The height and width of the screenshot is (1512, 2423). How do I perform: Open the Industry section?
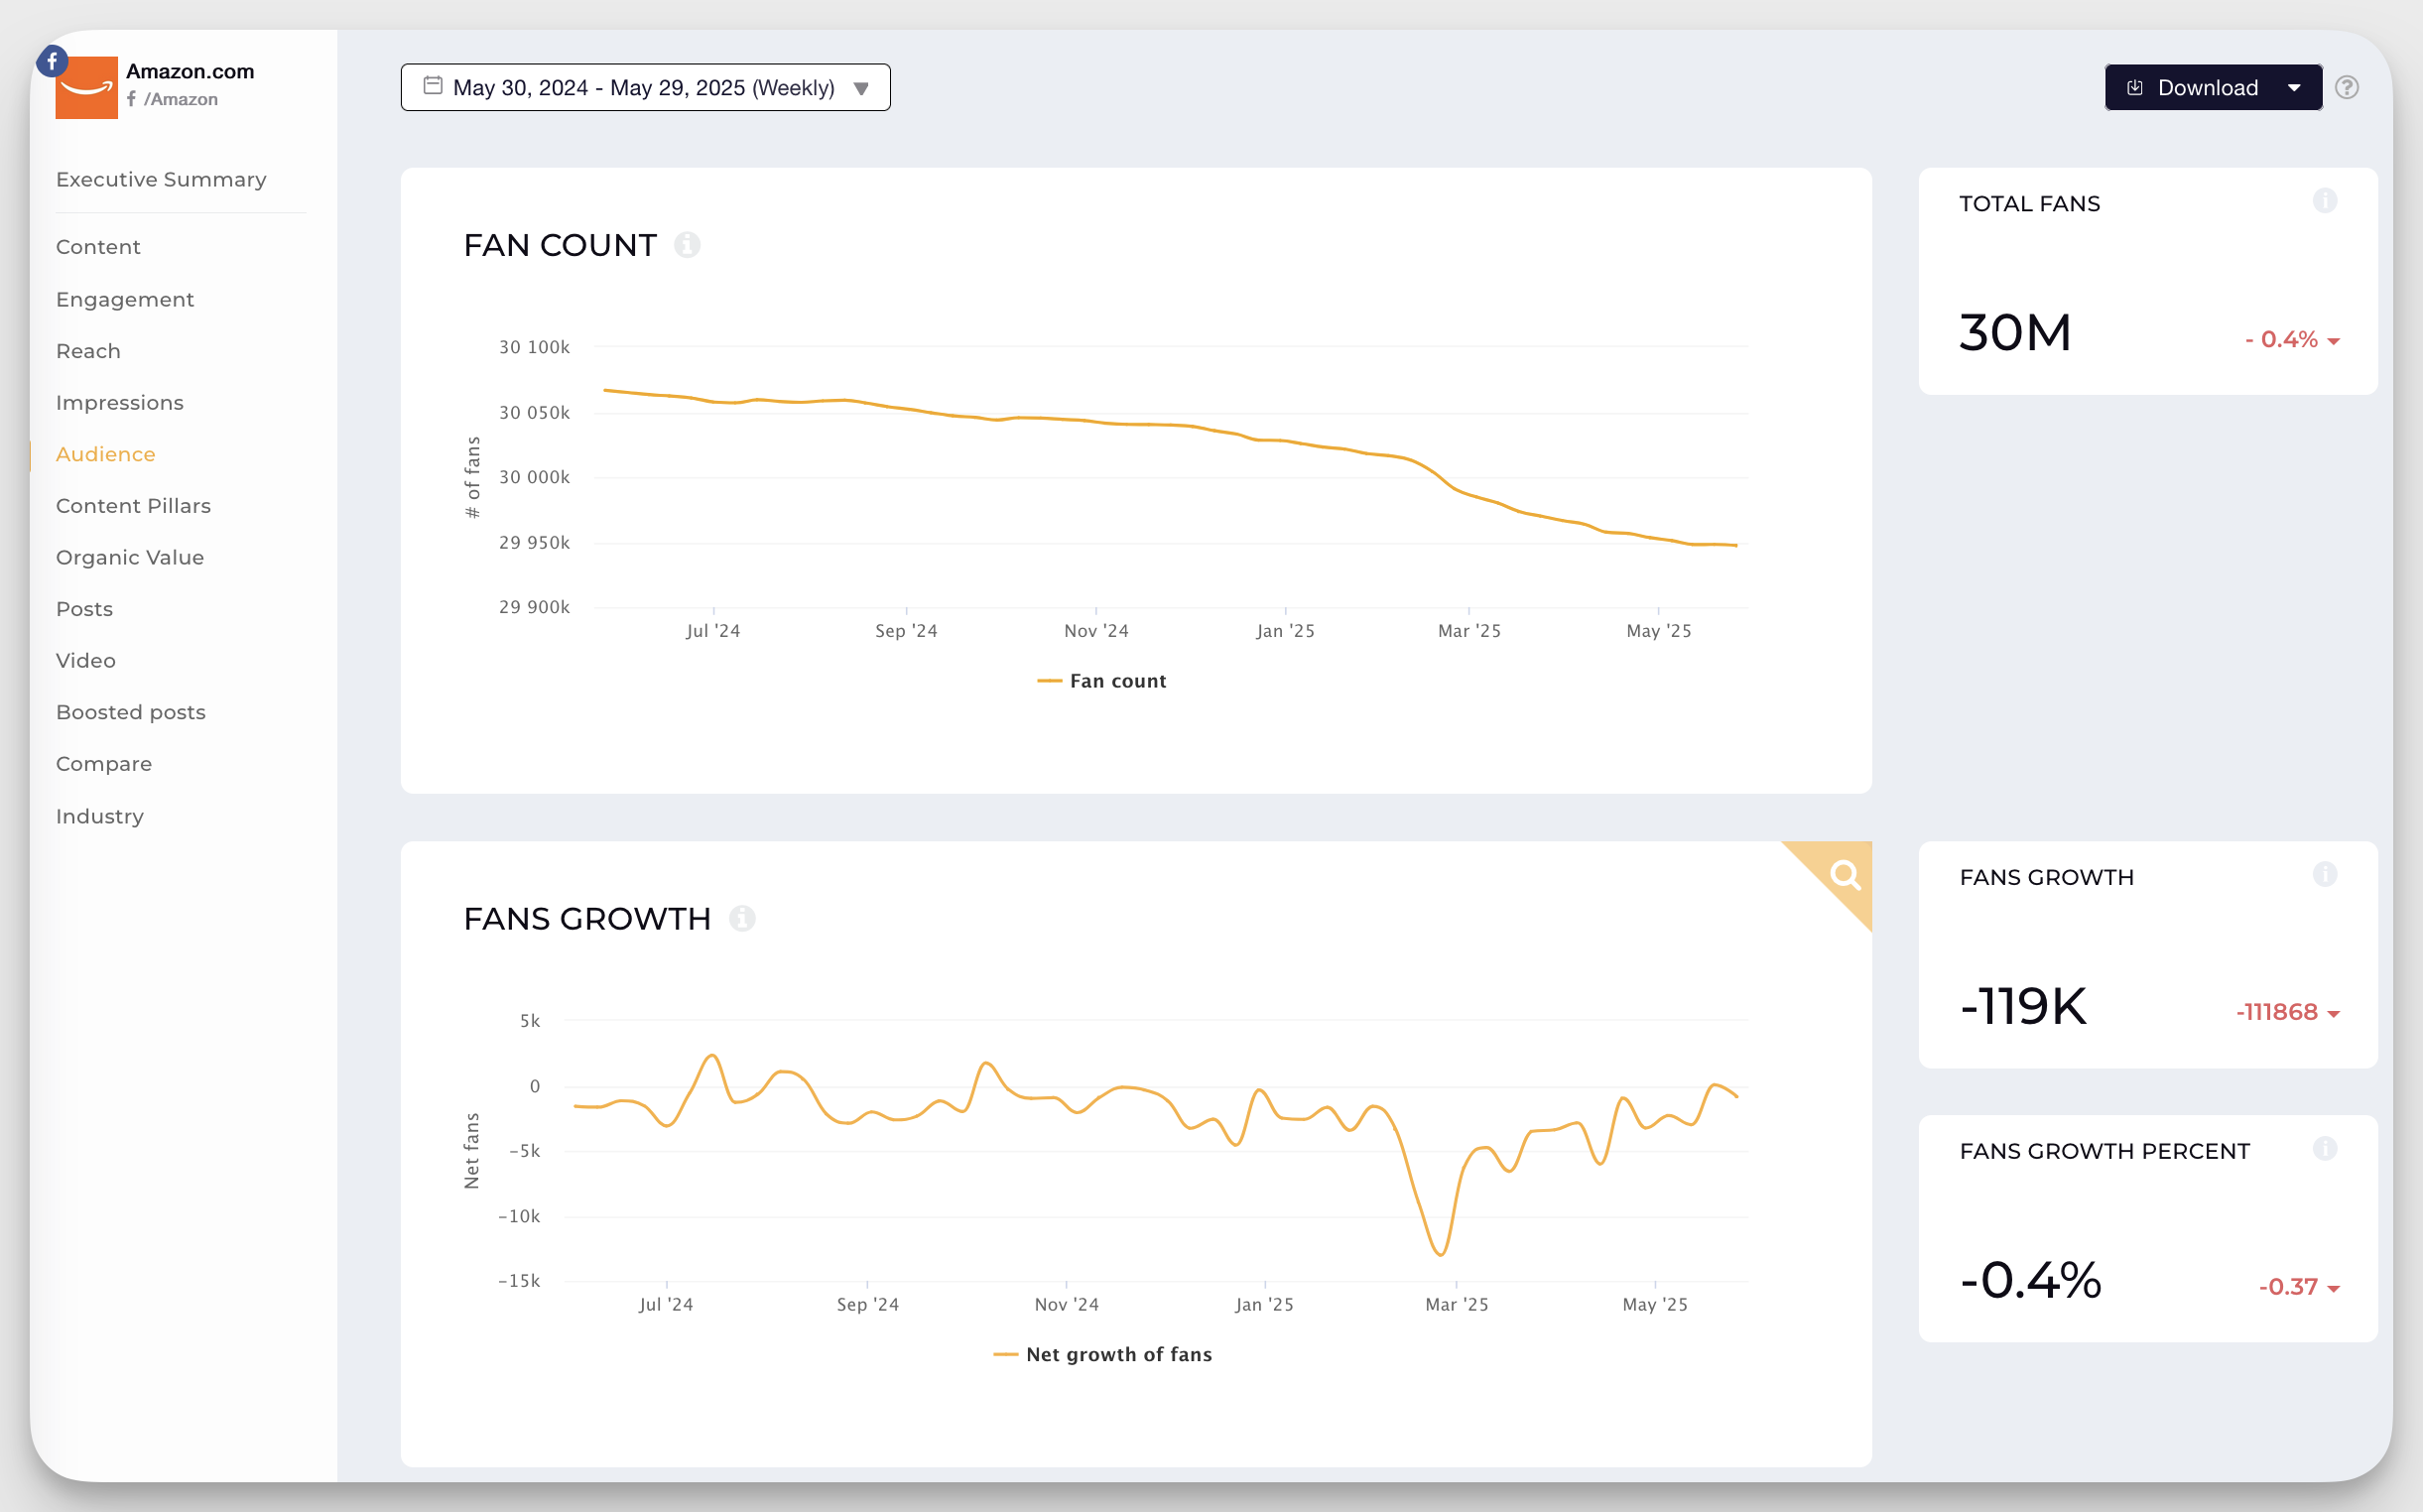[99, 816]
